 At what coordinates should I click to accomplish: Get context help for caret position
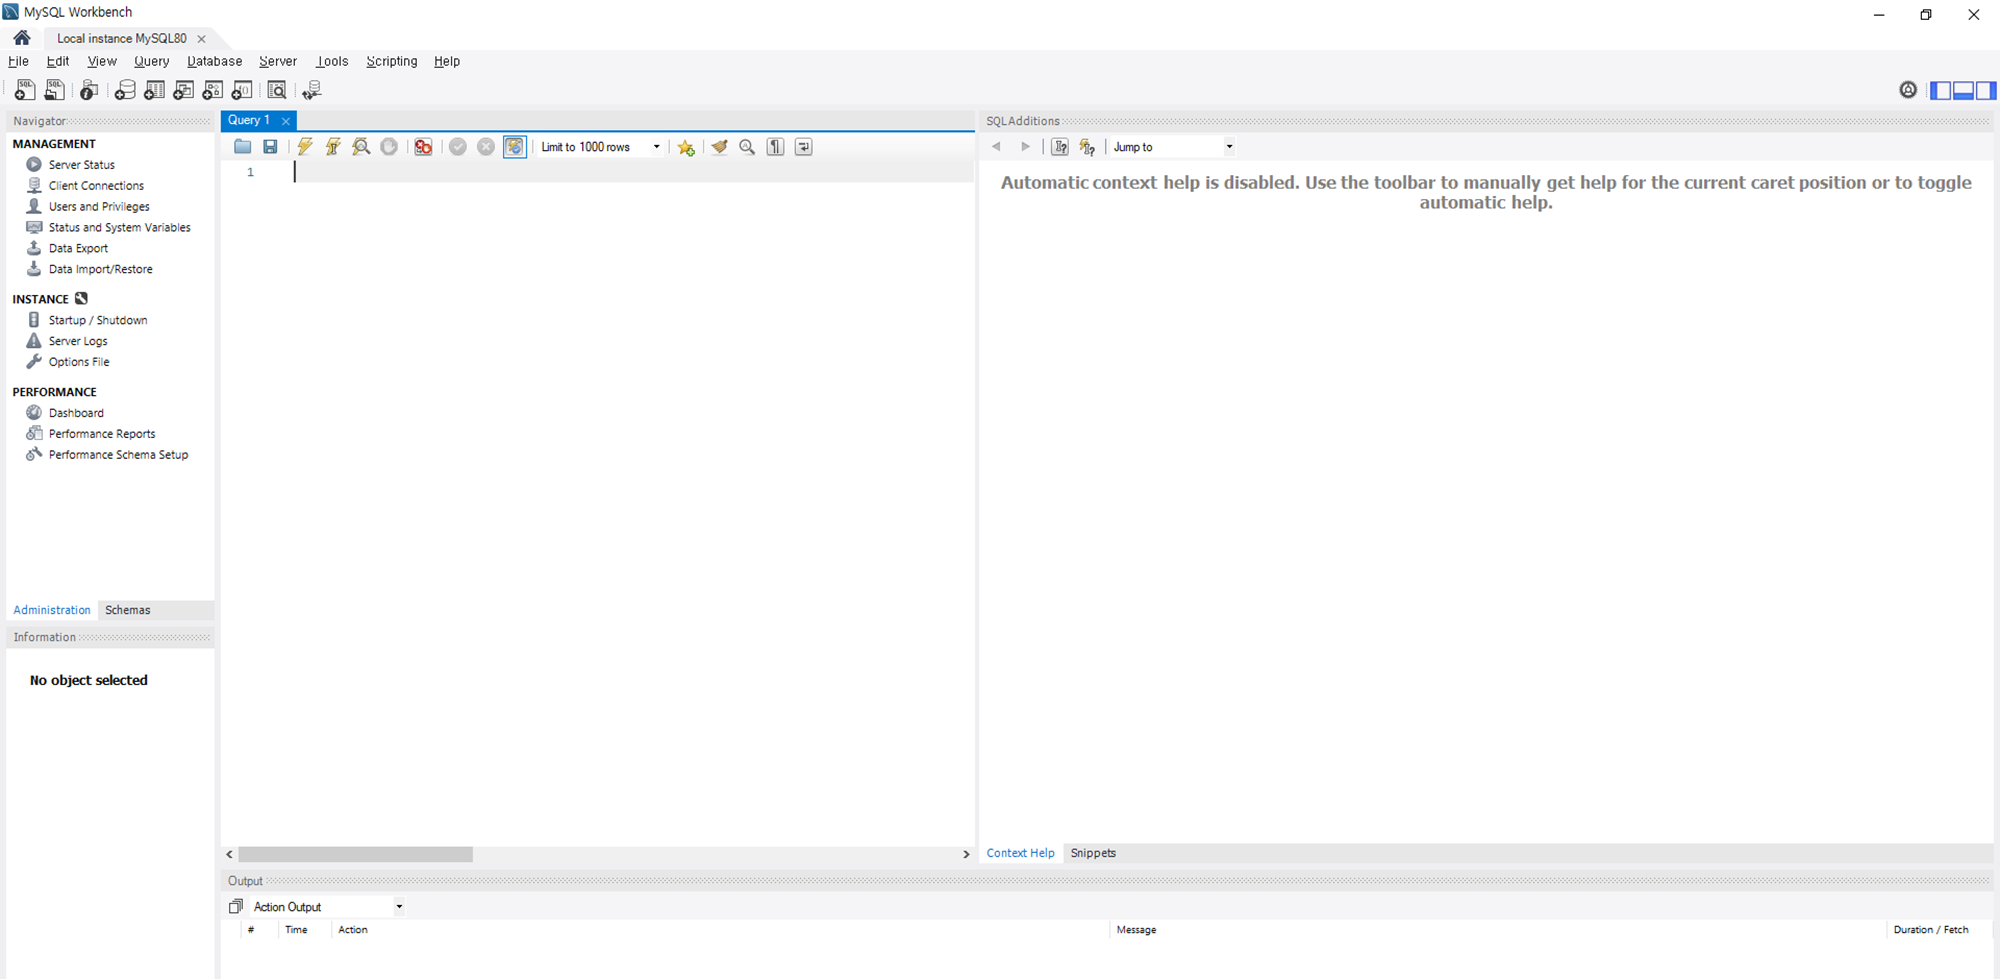pos(1060,147)
